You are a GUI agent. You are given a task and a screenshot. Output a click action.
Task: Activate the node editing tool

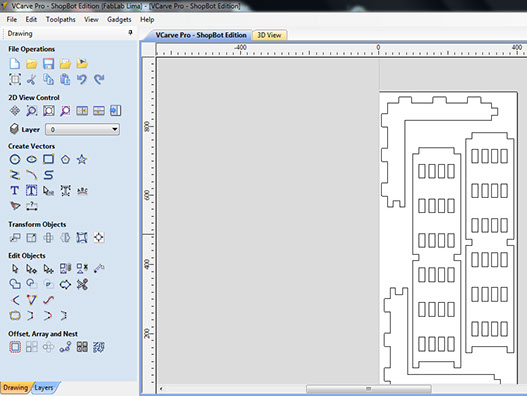point(32,269)
